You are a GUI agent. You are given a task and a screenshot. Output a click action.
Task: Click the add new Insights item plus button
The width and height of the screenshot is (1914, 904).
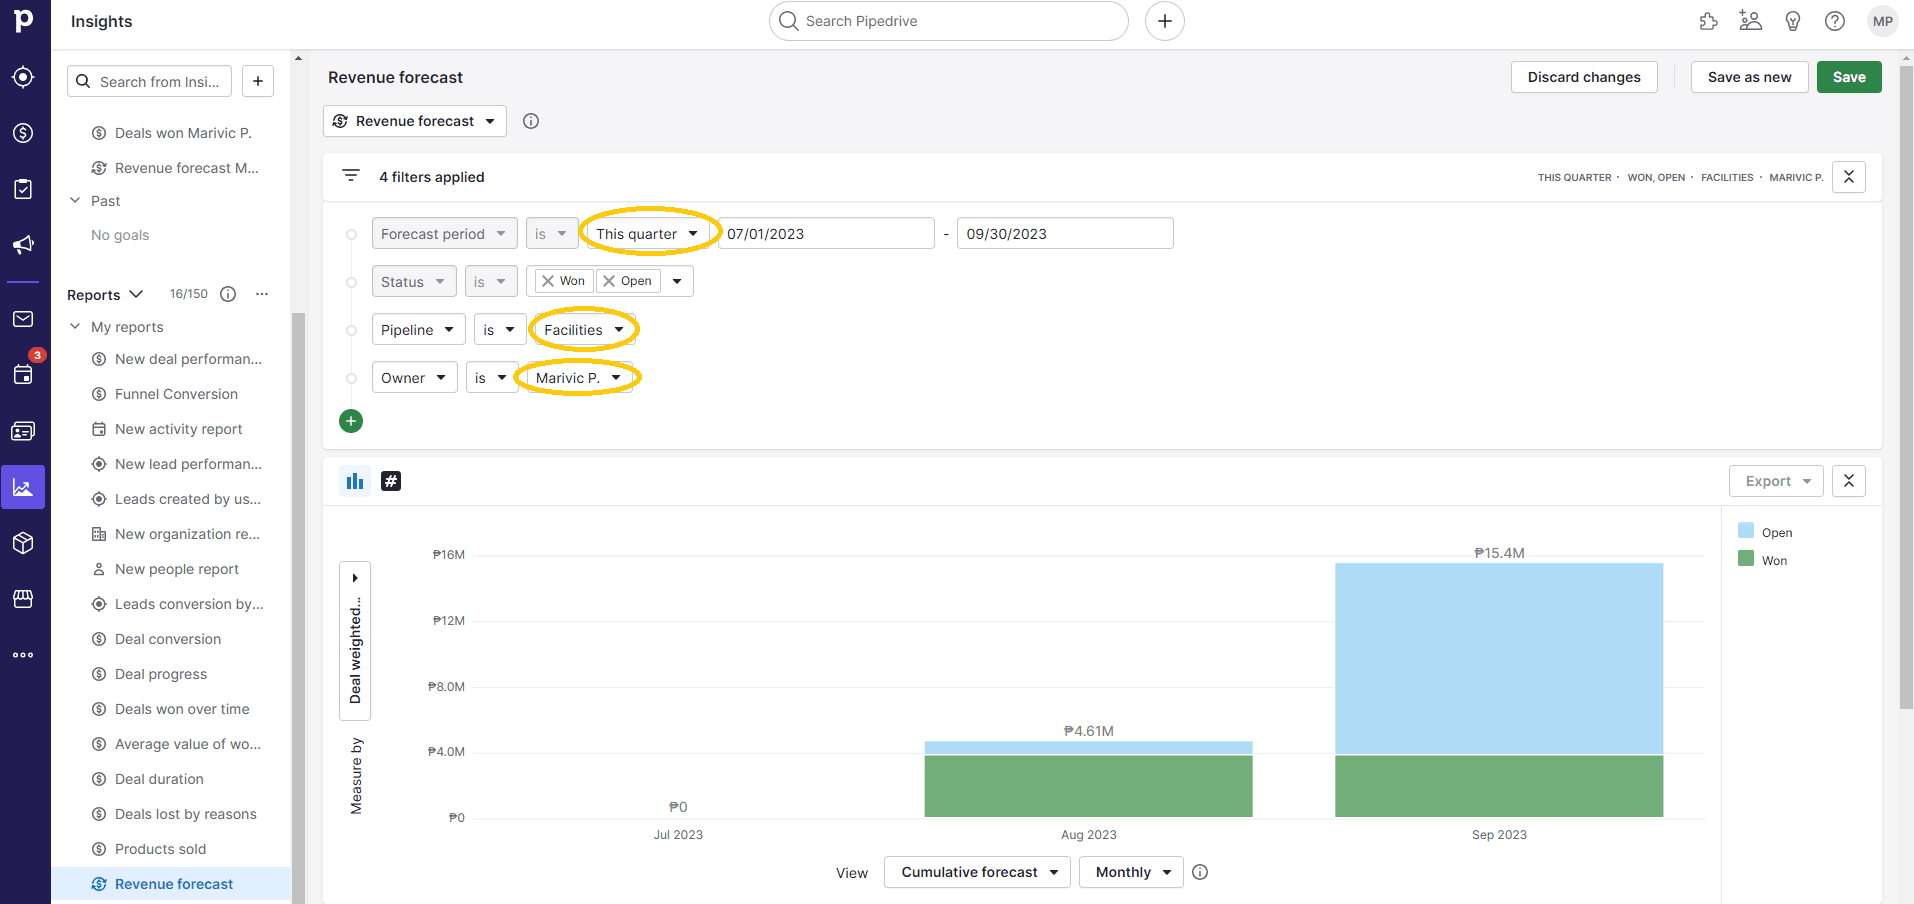258,81
